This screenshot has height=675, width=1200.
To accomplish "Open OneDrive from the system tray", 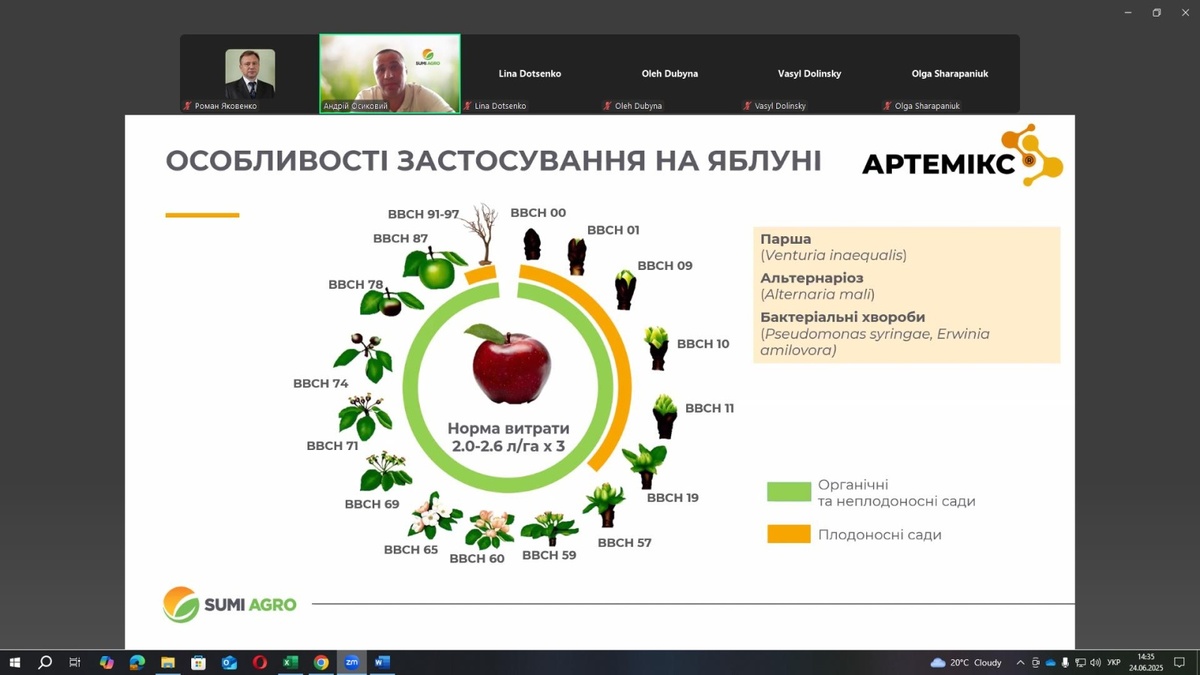I will 1050,662.
